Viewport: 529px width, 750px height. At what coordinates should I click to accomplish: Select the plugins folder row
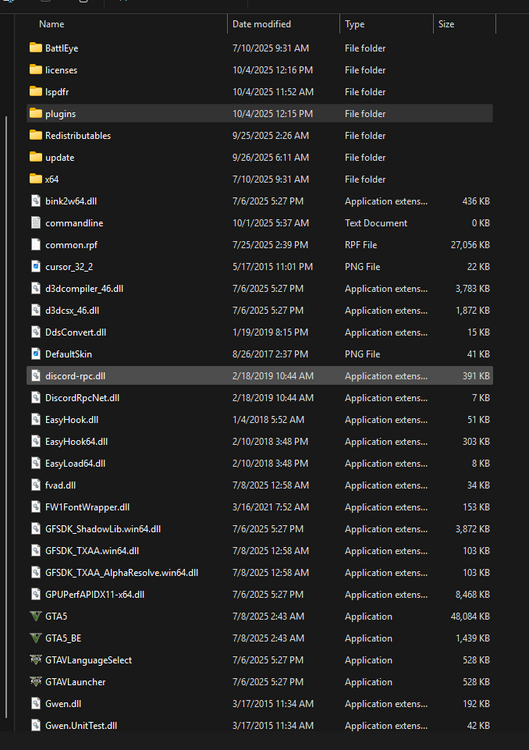[x=260, y=113]
